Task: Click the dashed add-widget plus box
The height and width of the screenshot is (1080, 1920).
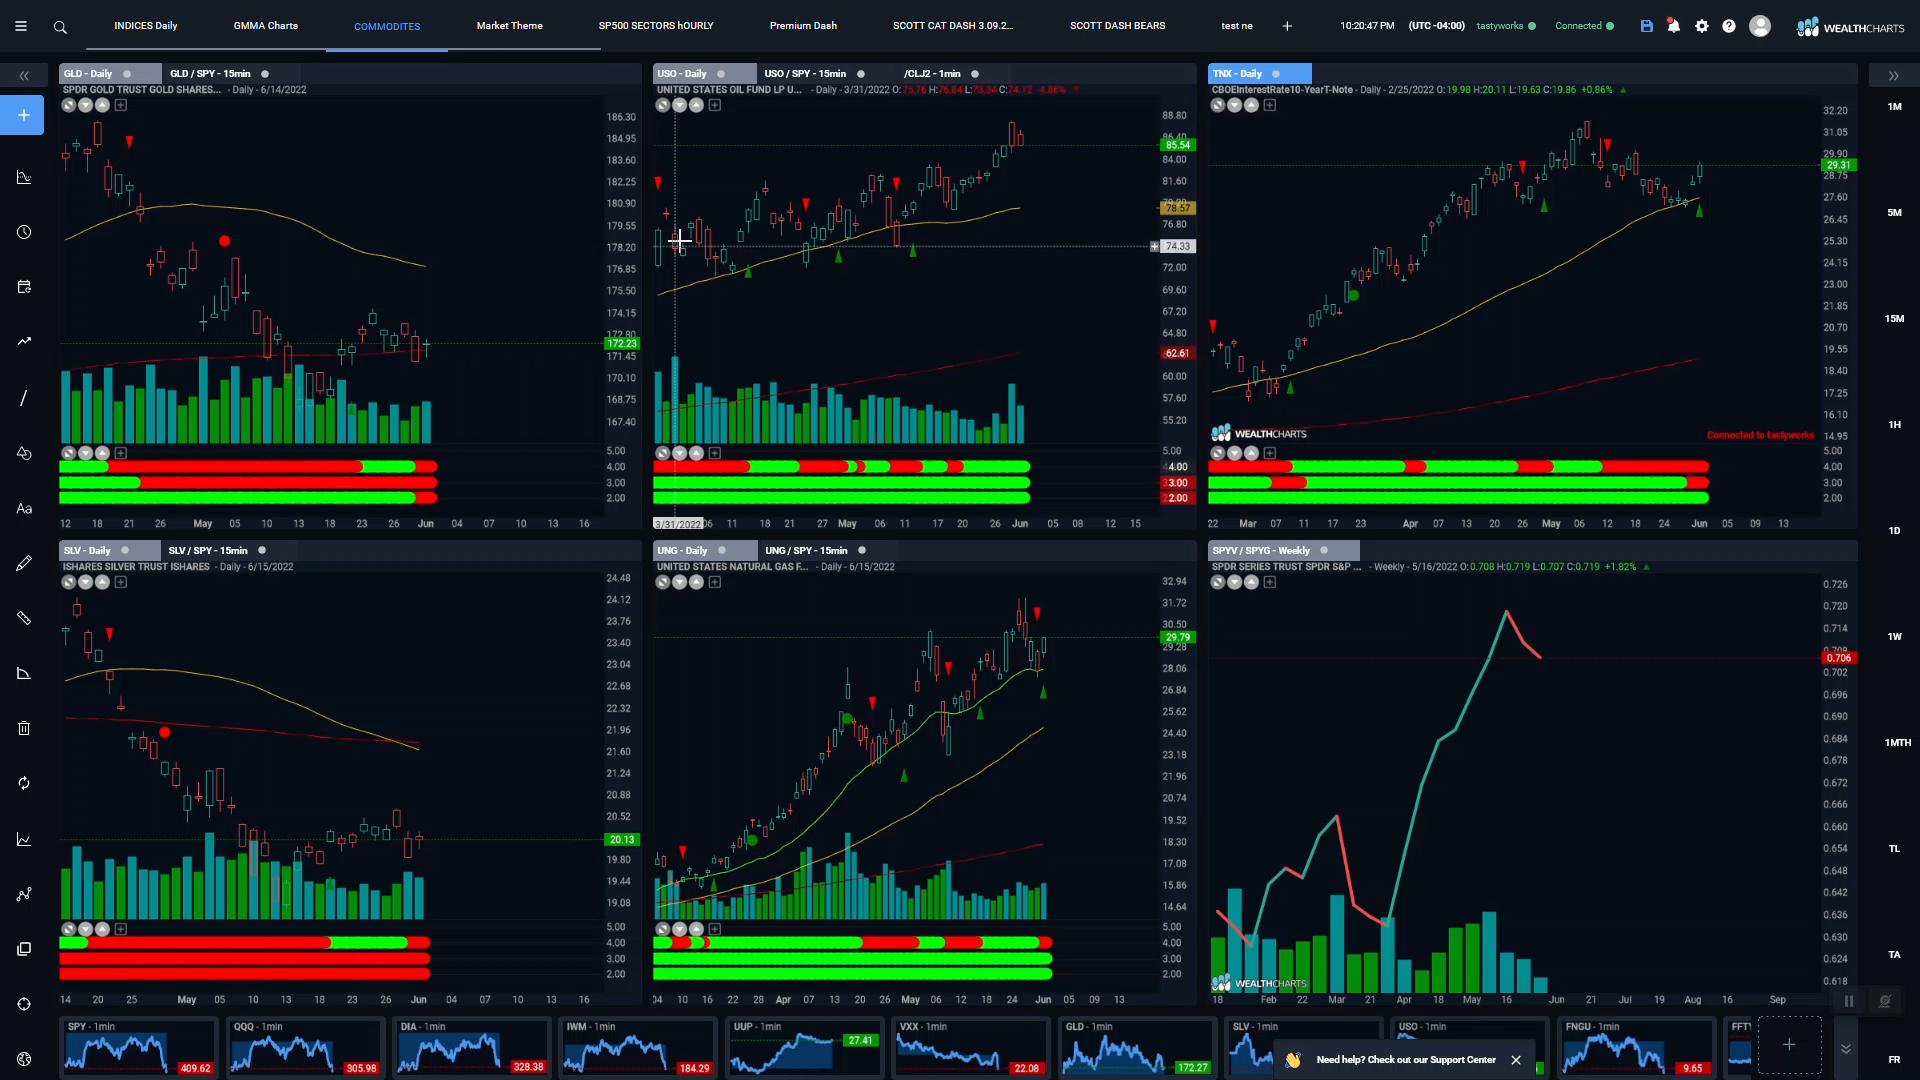Action: coord(1789,1045)
